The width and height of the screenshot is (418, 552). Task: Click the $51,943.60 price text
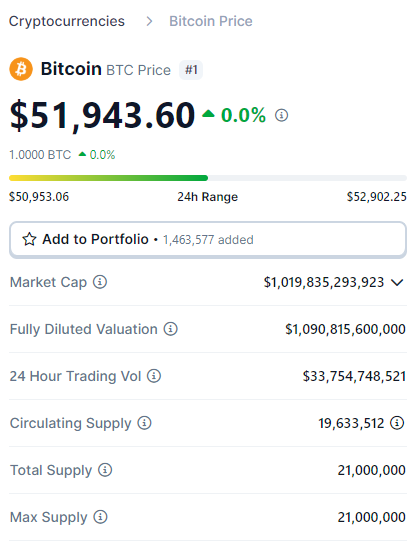point(102,115)
